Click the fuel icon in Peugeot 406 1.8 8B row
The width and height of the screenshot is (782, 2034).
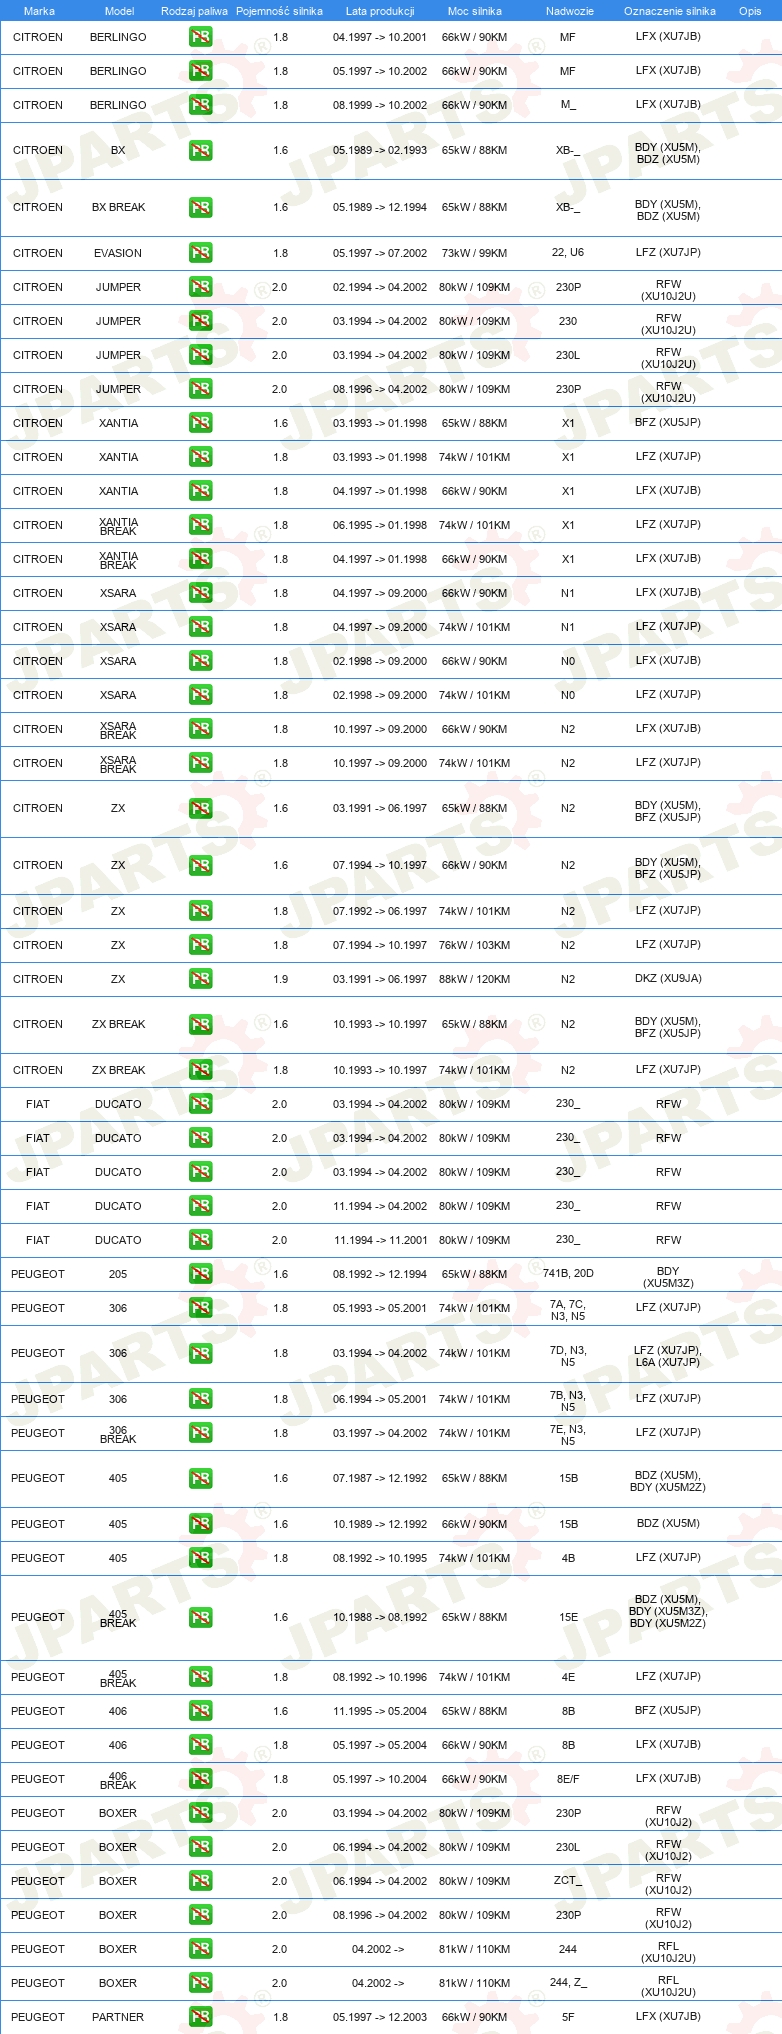[200, 1745]
